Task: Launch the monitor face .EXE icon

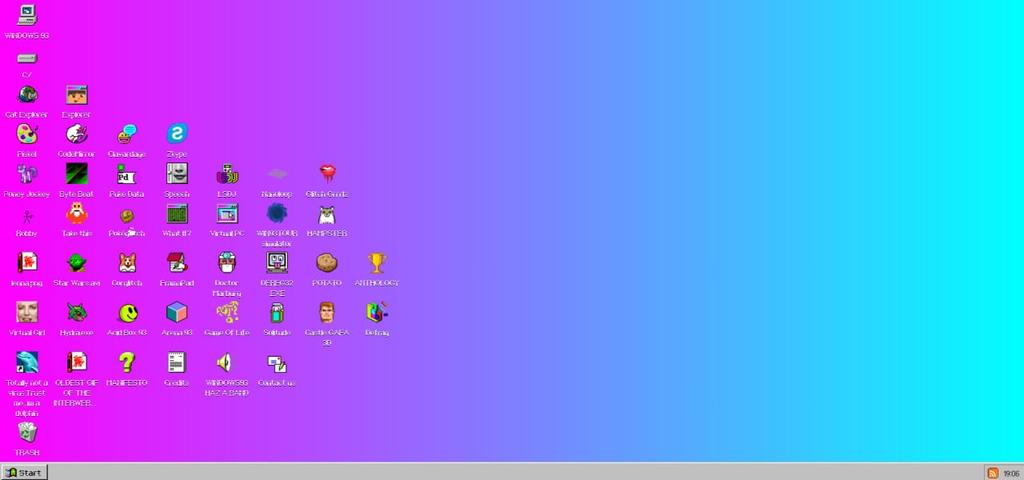Action: [x=277, y=263]
